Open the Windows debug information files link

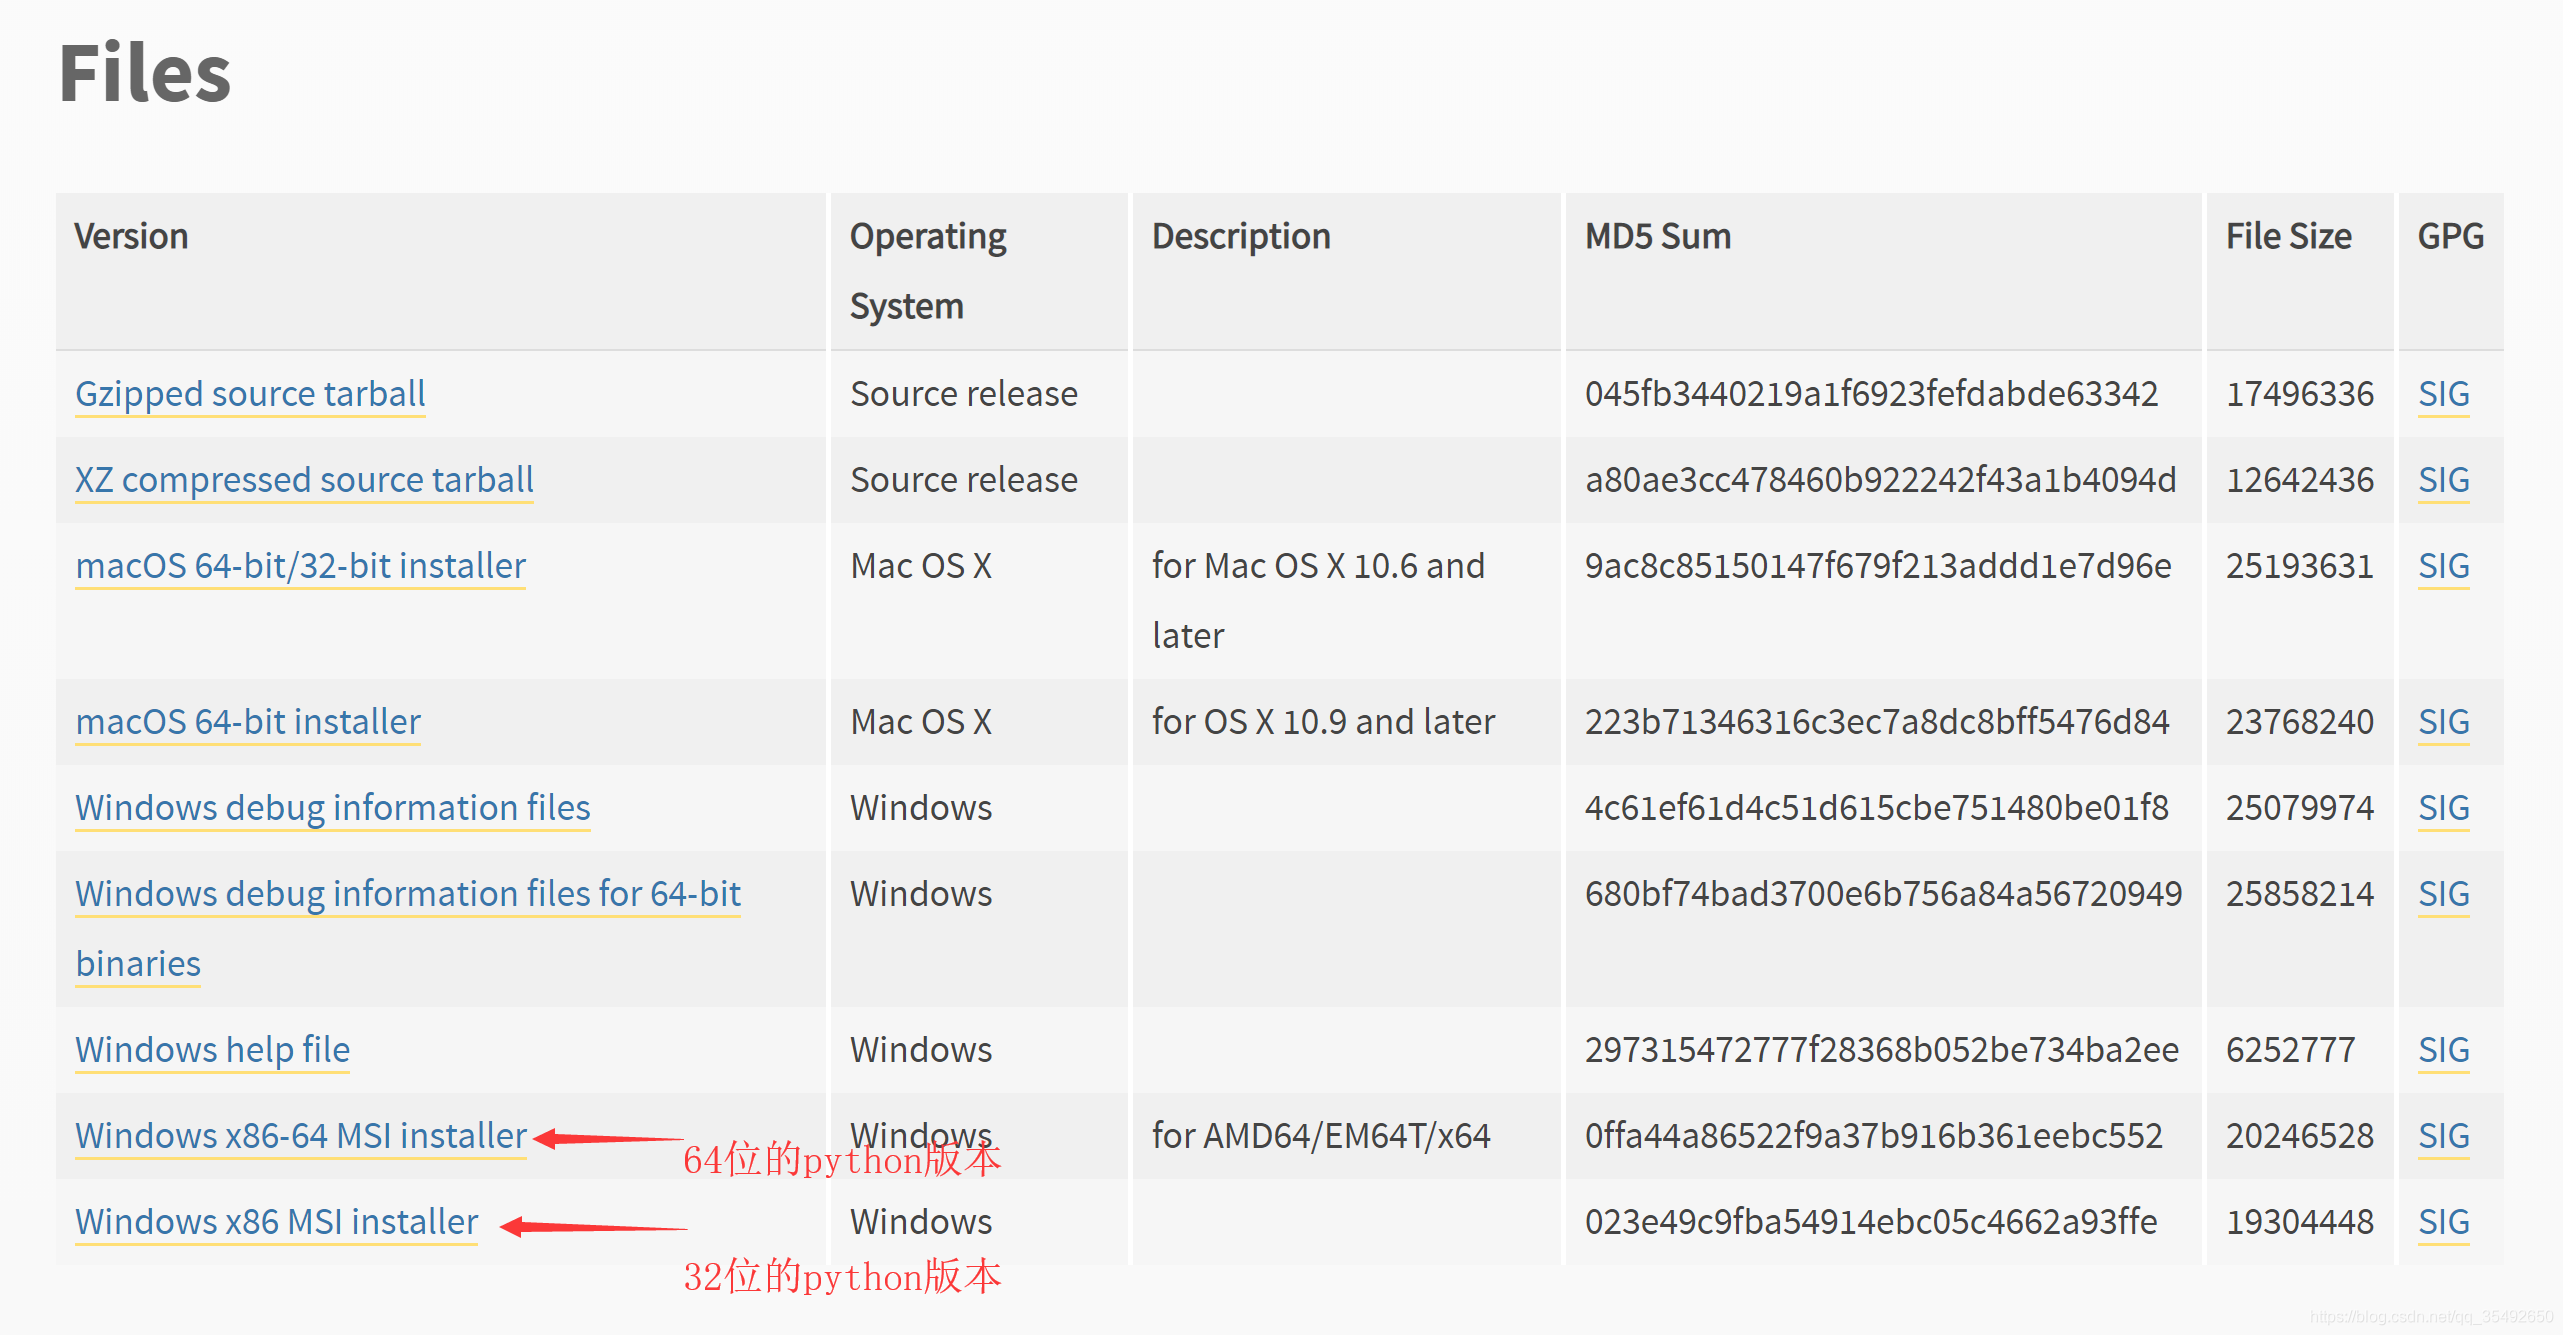coord(333,808)
